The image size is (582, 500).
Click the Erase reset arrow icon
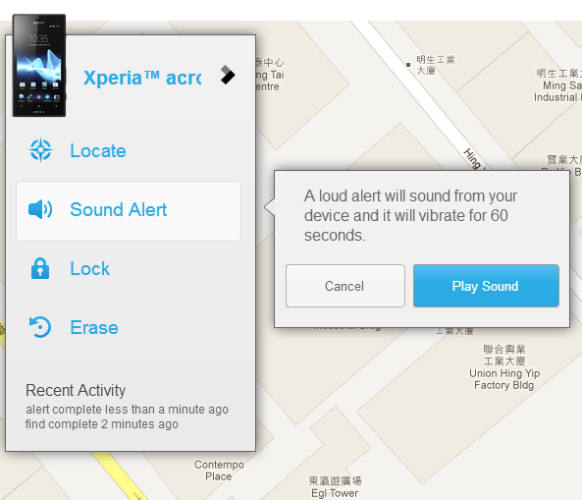(40, 327)
